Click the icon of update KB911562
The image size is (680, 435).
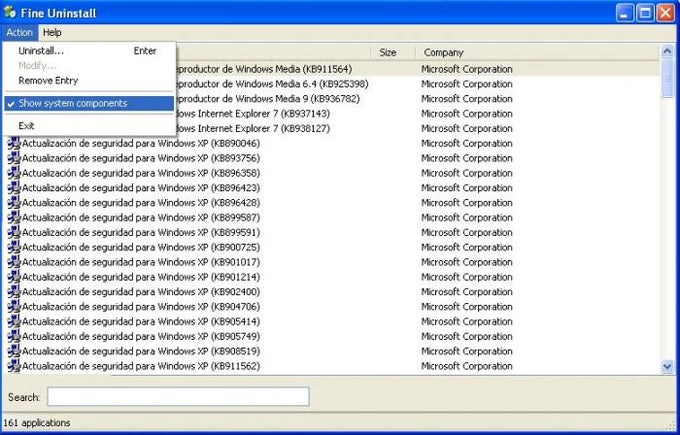pyautogui.click(x=14, y=366)
